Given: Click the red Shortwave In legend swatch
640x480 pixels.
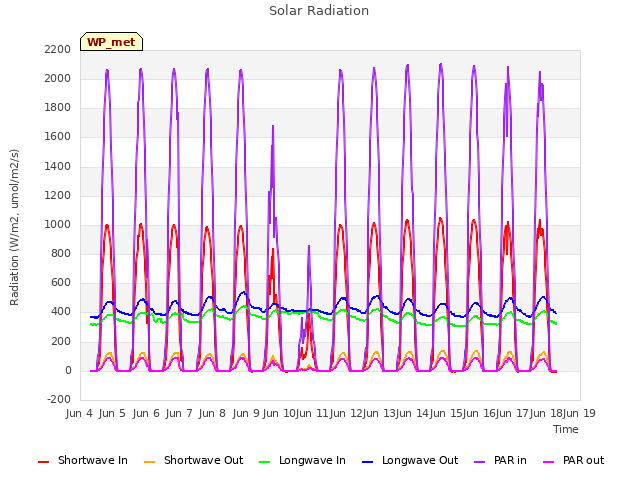Looking at the screenshot, I should pos(43,462).
